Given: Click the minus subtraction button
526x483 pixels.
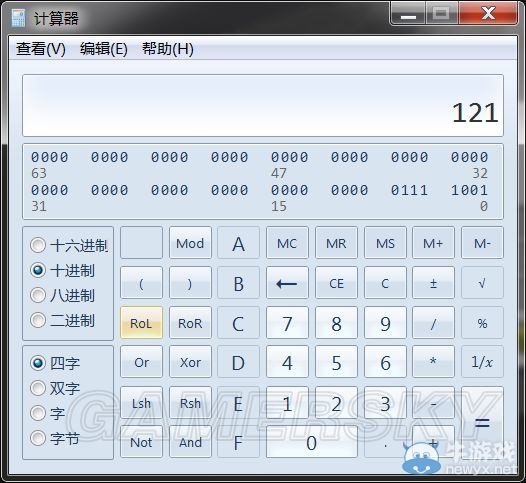Looking at the screenshot, I should [433, 402].
